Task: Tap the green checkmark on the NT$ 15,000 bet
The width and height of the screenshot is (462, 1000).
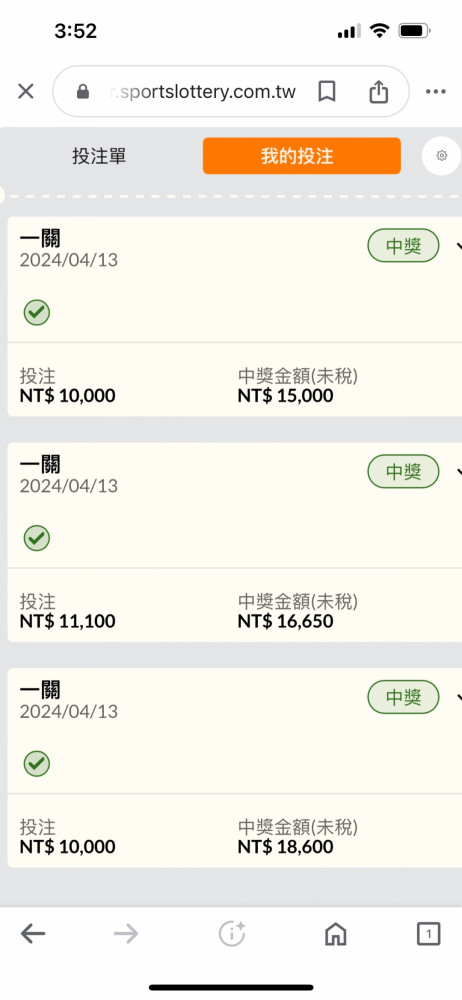Action: point(36,312)
